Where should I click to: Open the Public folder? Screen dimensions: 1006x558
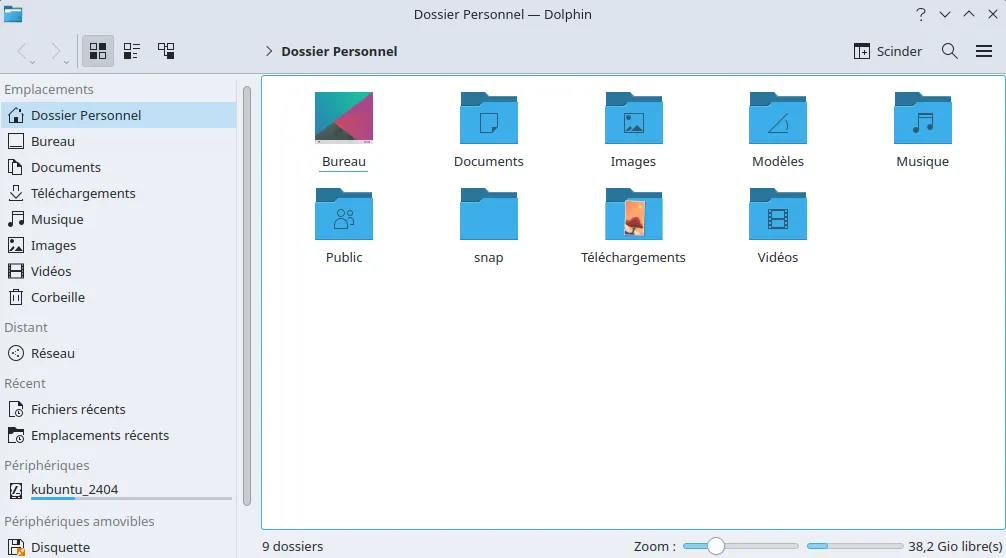344,215
